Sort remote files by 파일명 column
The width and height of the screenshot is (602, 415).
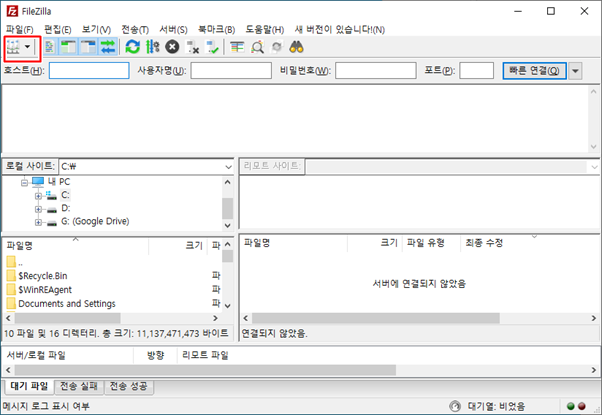coord(294,243)
